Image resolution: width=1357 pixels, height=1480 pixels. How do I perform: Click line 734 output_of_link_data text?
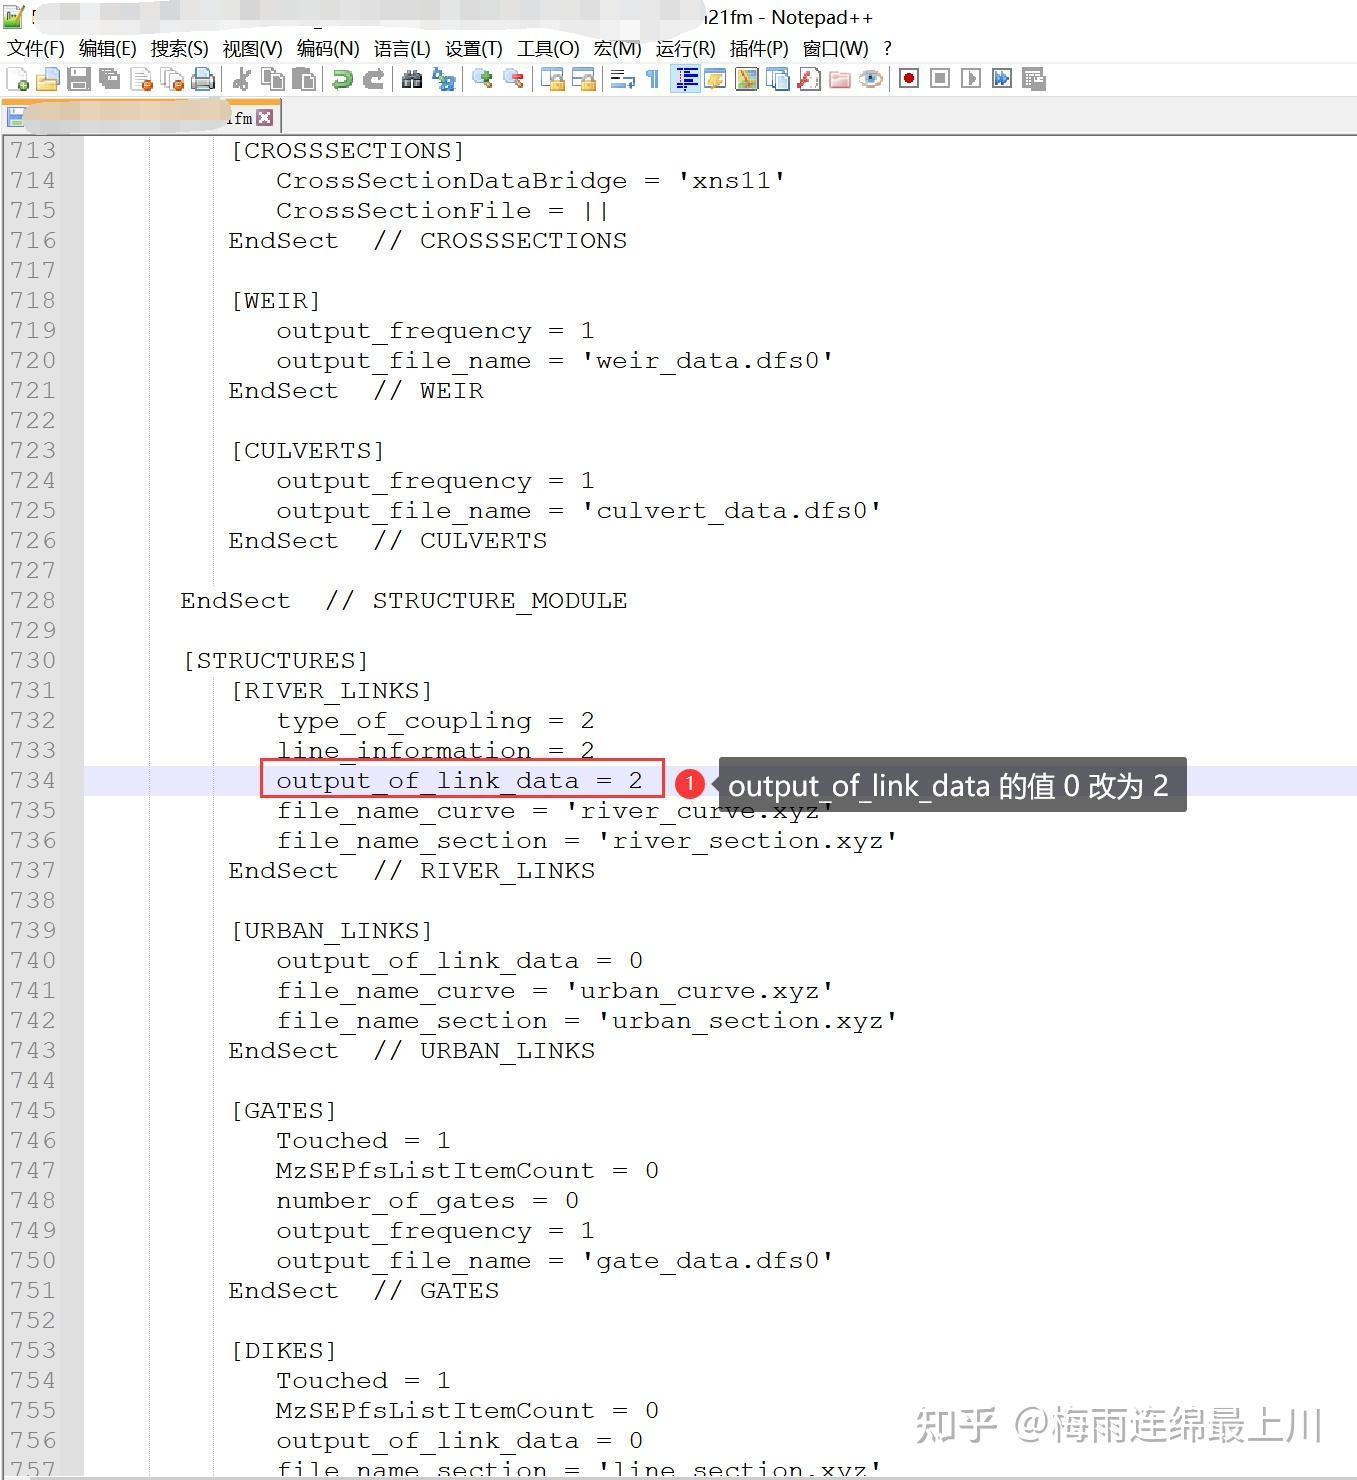tap(427, 780)
